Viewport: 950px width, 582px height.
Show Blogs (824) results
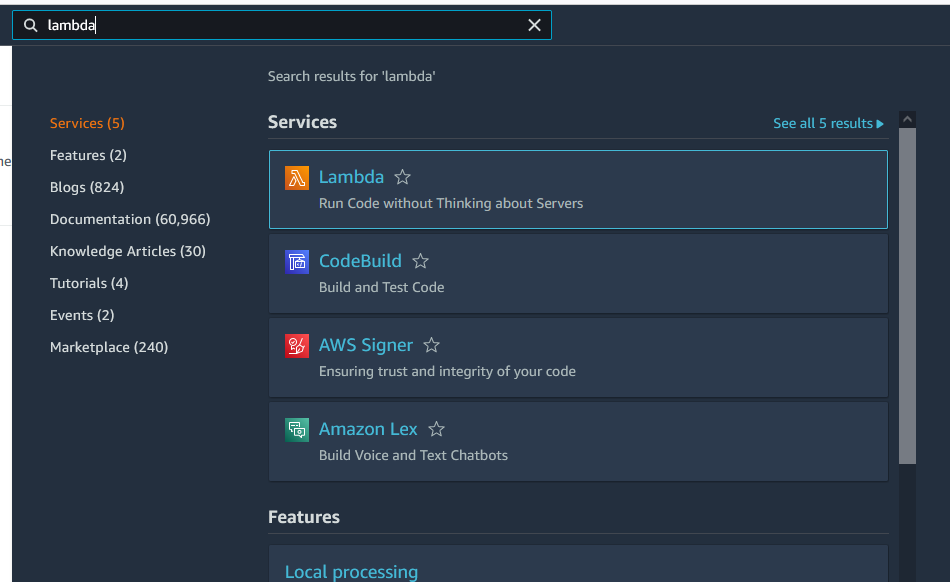point(87,187)
